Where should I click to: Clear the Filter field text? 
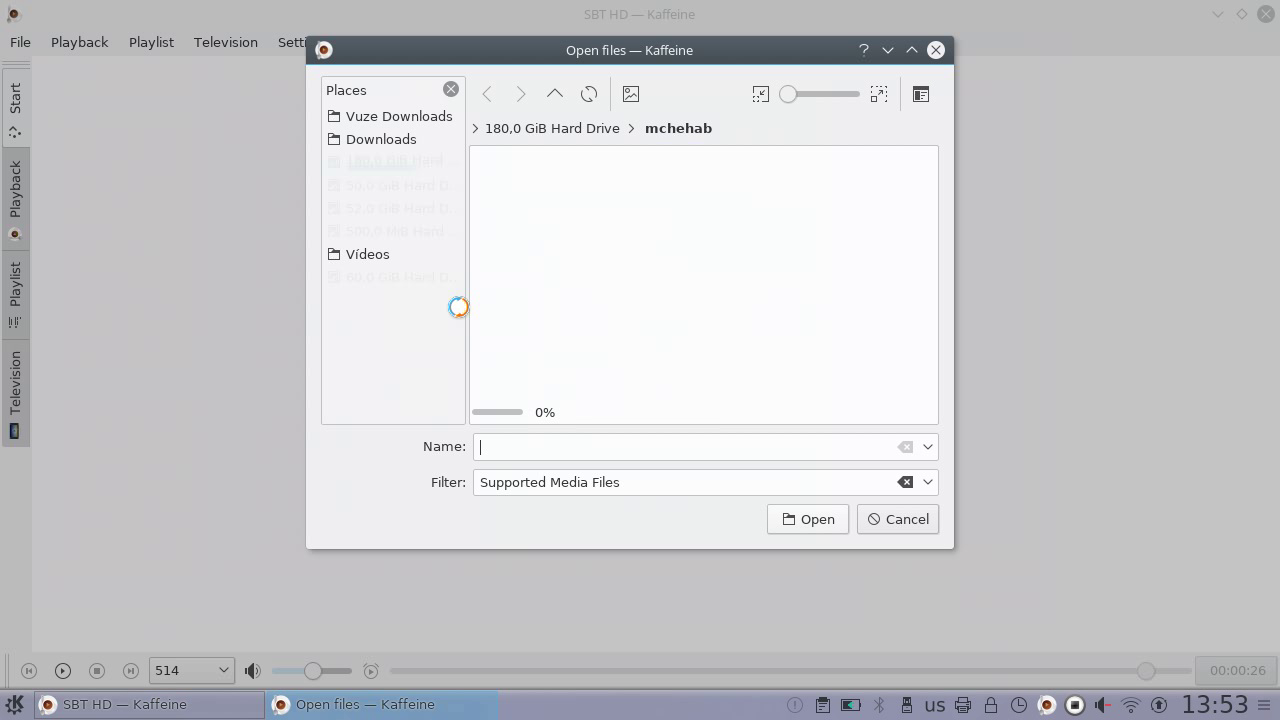click(905, 482)
